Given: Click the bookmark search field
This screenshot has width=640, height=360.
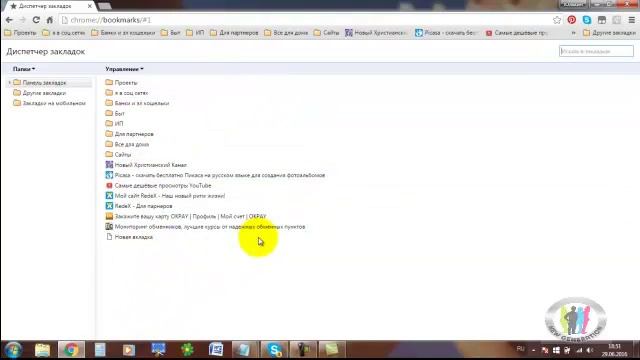Looking at the screenshot, I should coord(596,51).
